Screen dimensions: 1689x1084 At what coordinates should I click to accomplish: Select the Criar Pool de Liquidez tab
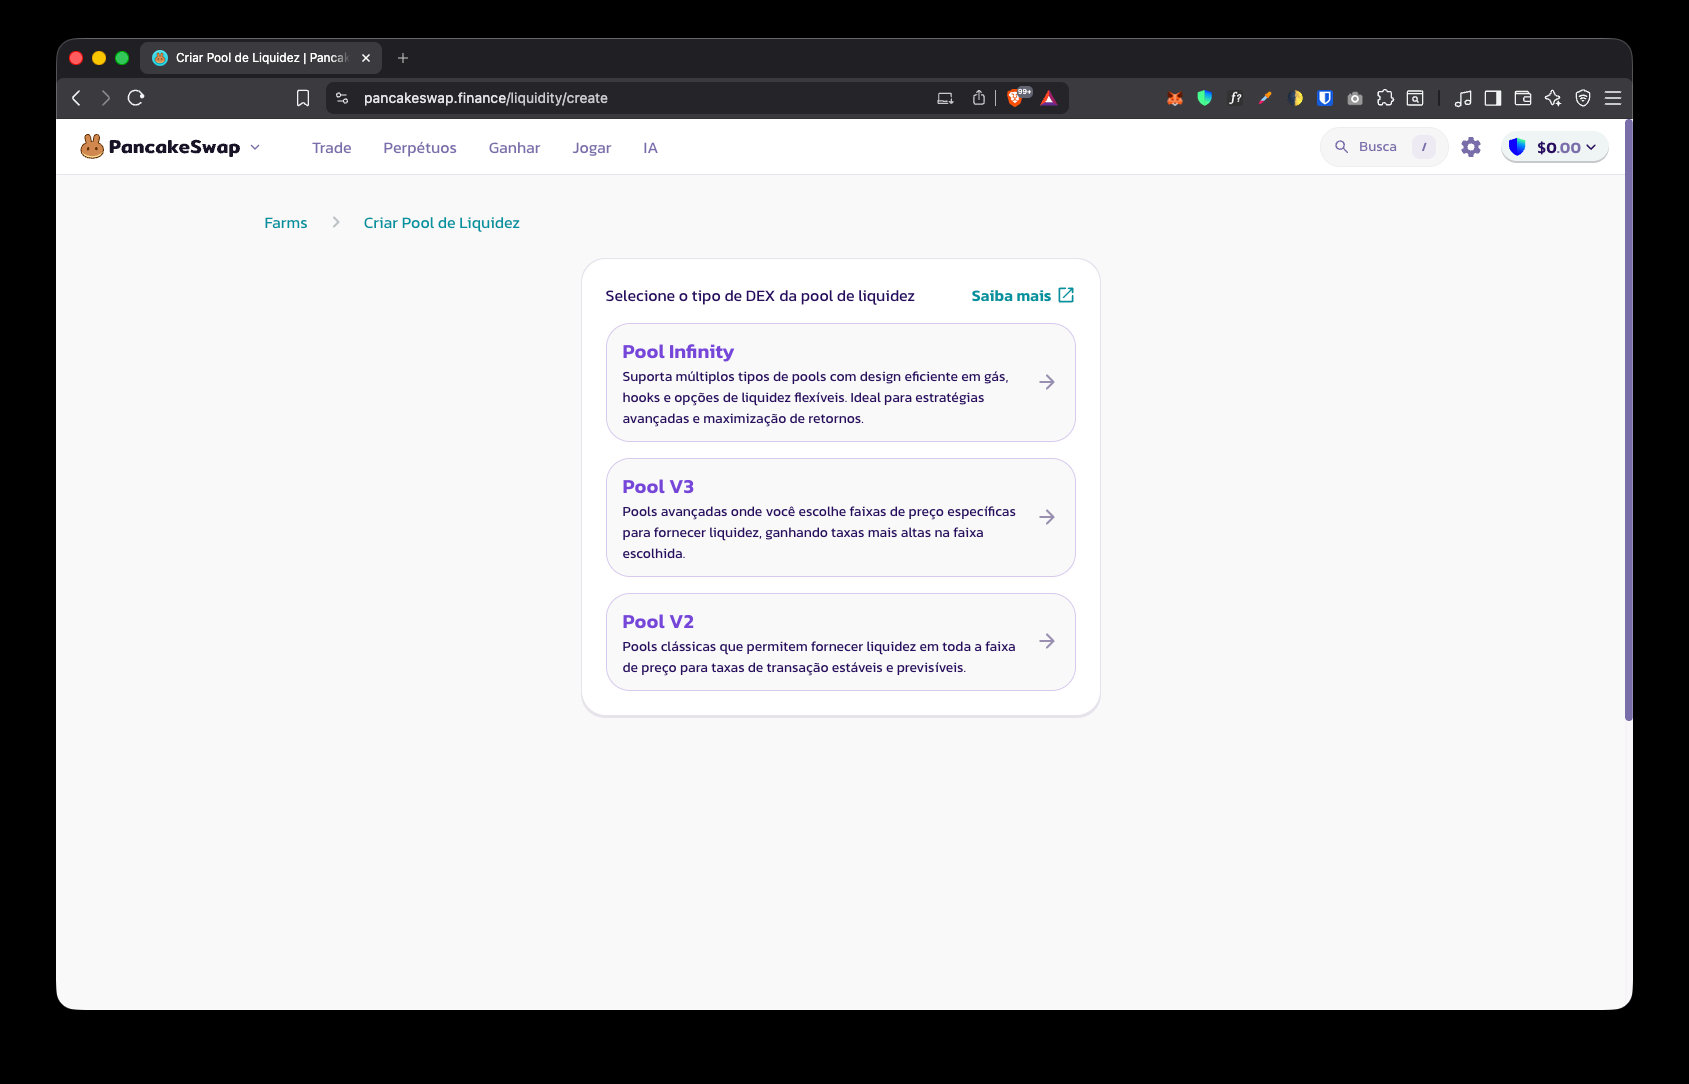point(260,58)
